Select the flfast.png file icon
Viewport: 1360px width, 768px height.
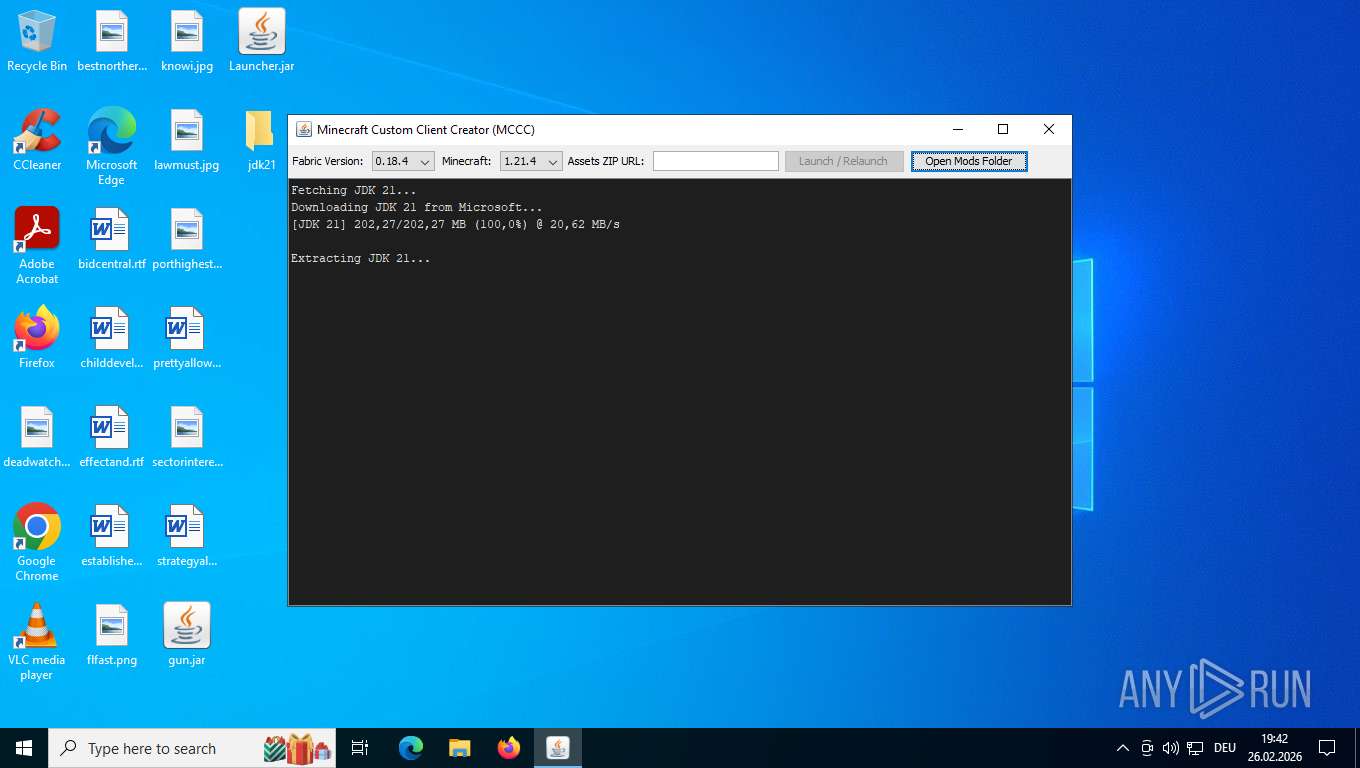[x=112, y=635]
